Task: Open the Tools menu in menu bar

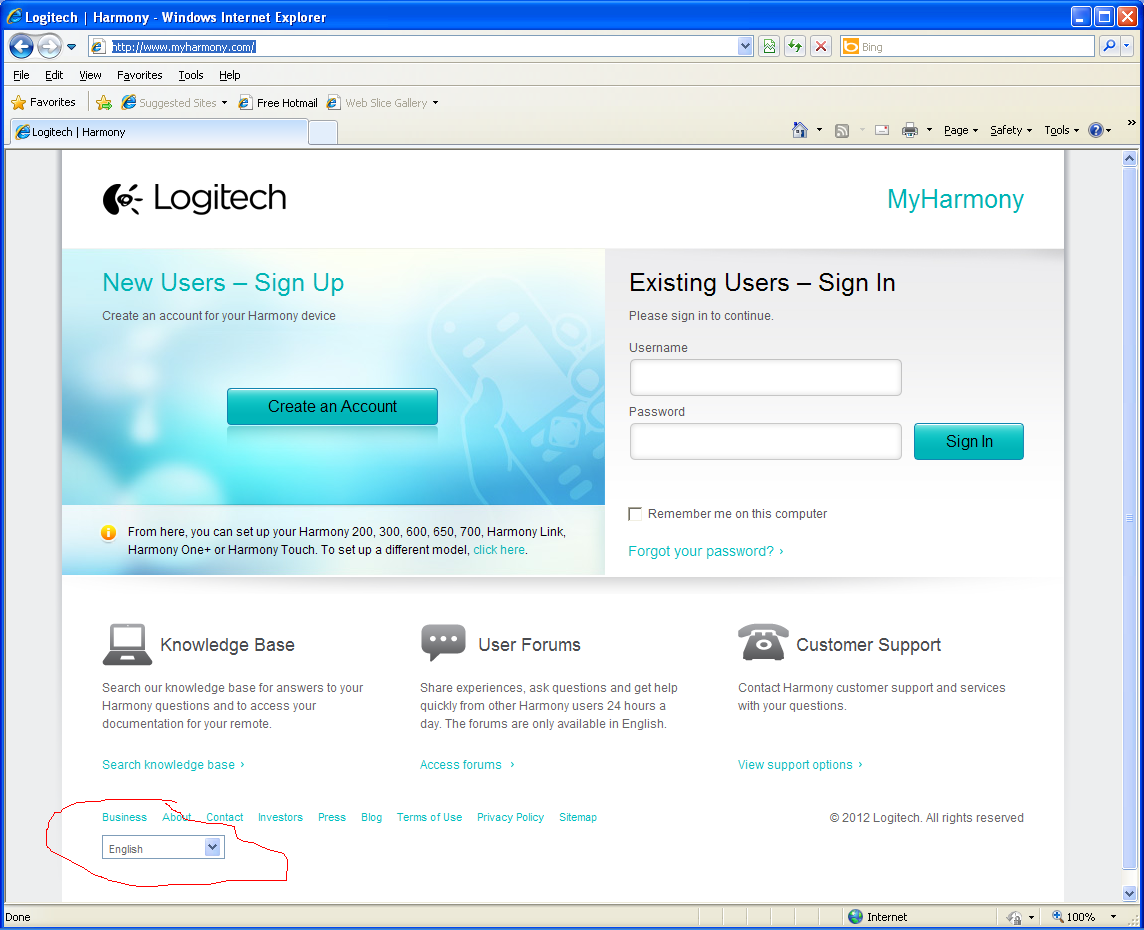Action: click(190, 75)
